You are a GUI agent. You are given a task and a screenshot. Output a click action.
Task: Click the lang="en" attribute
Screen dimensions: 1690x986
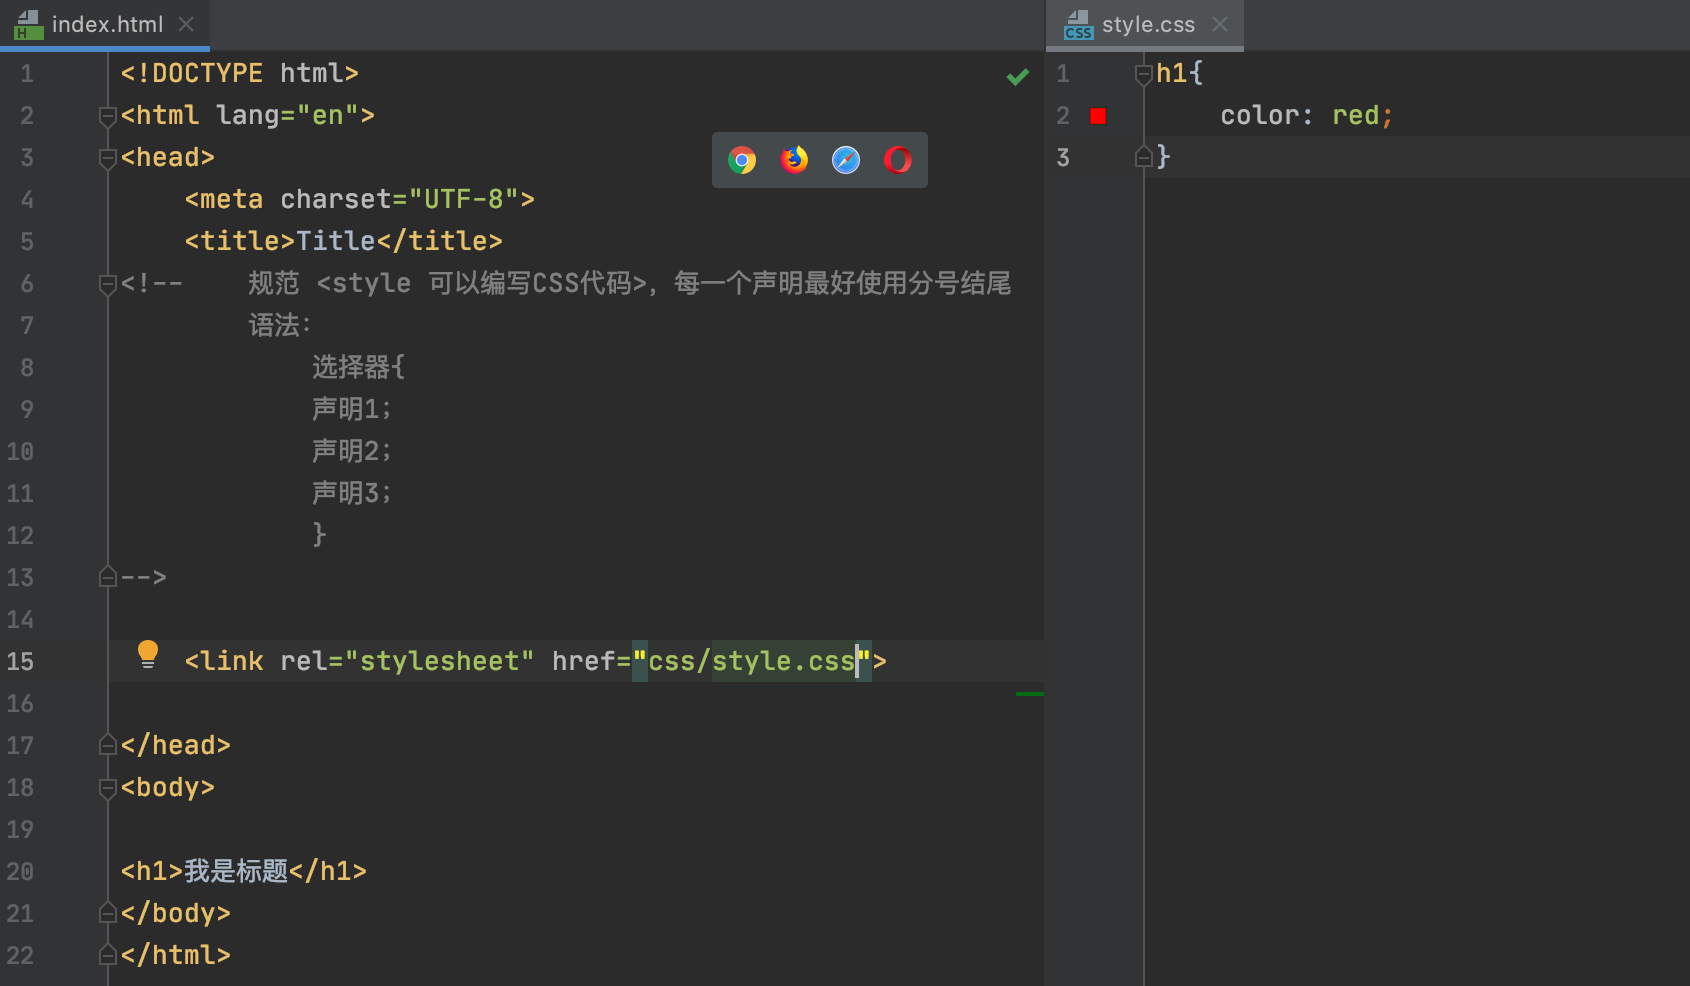[x=287, y=115]
